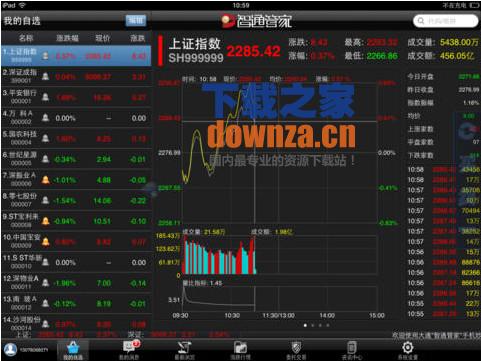Select the 6.世纪星源 watchlist row
The image size is (481, 361).
tap(76, 159)
